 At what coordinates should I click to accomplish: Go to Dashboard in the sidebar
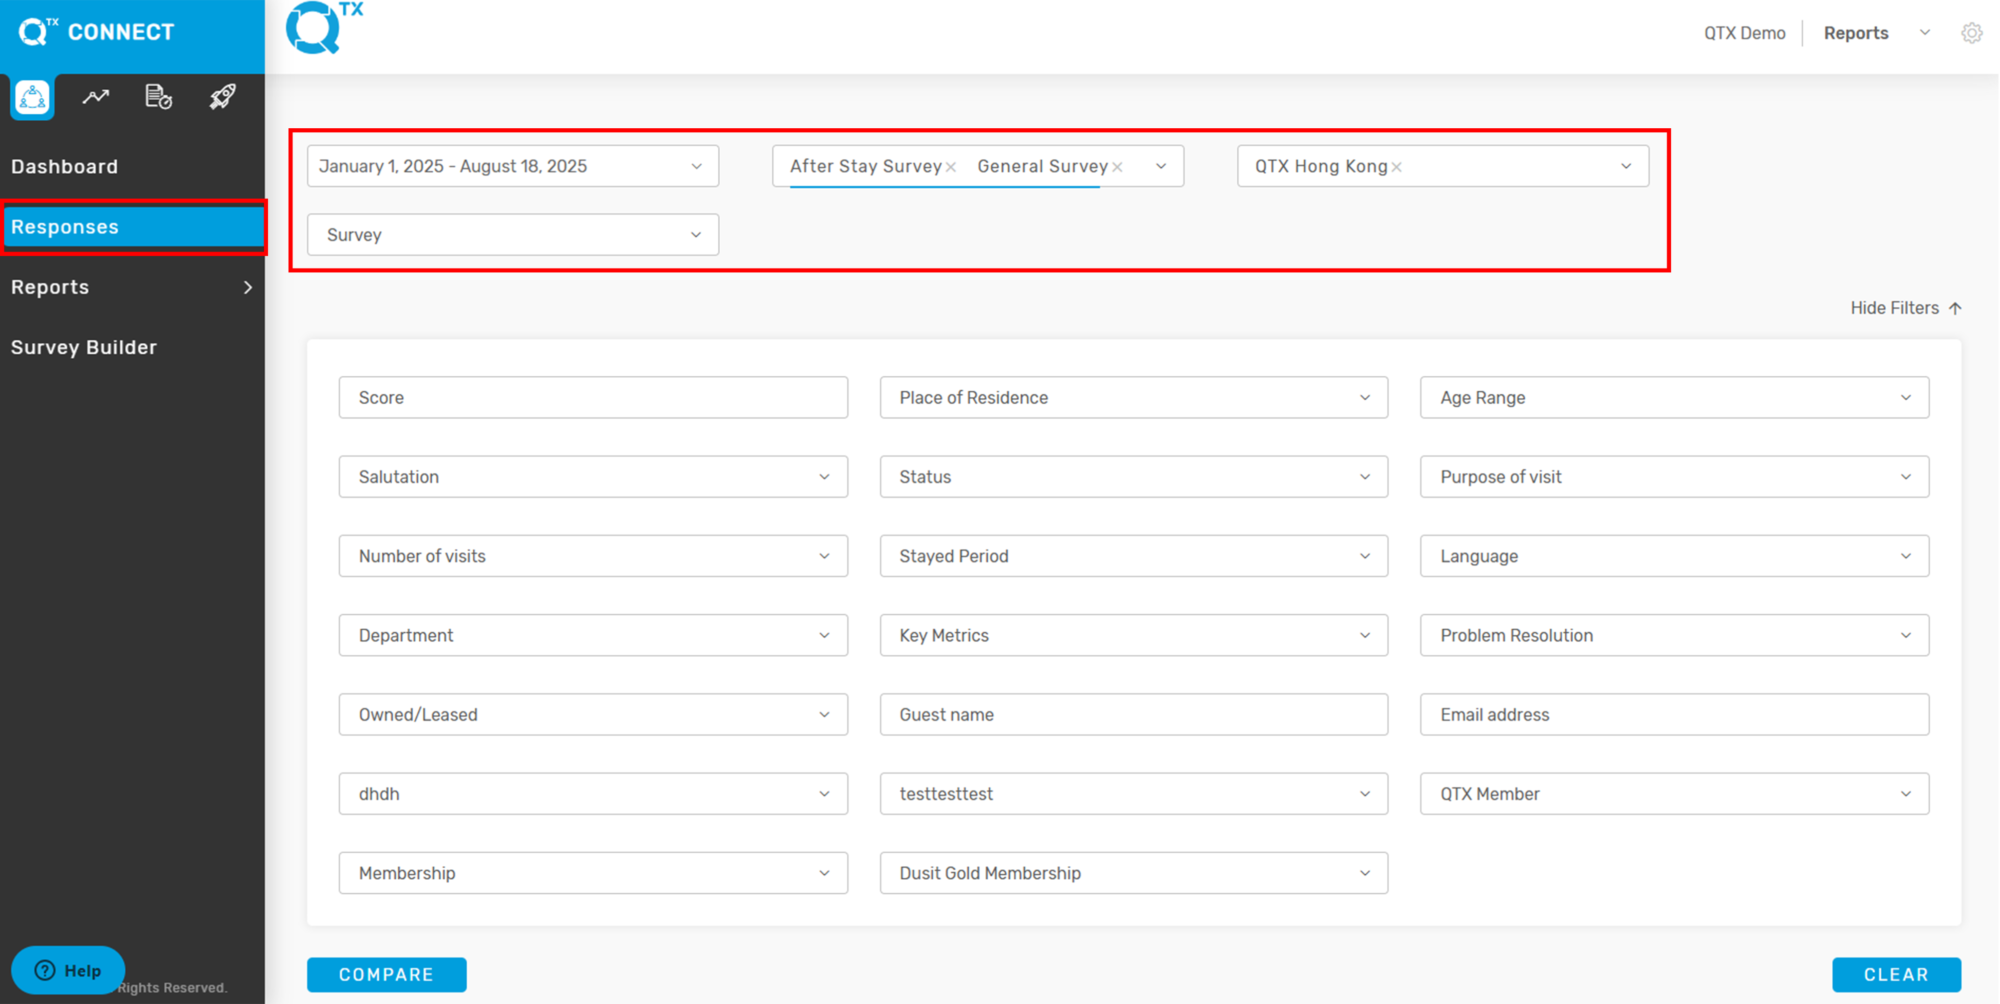64,167
